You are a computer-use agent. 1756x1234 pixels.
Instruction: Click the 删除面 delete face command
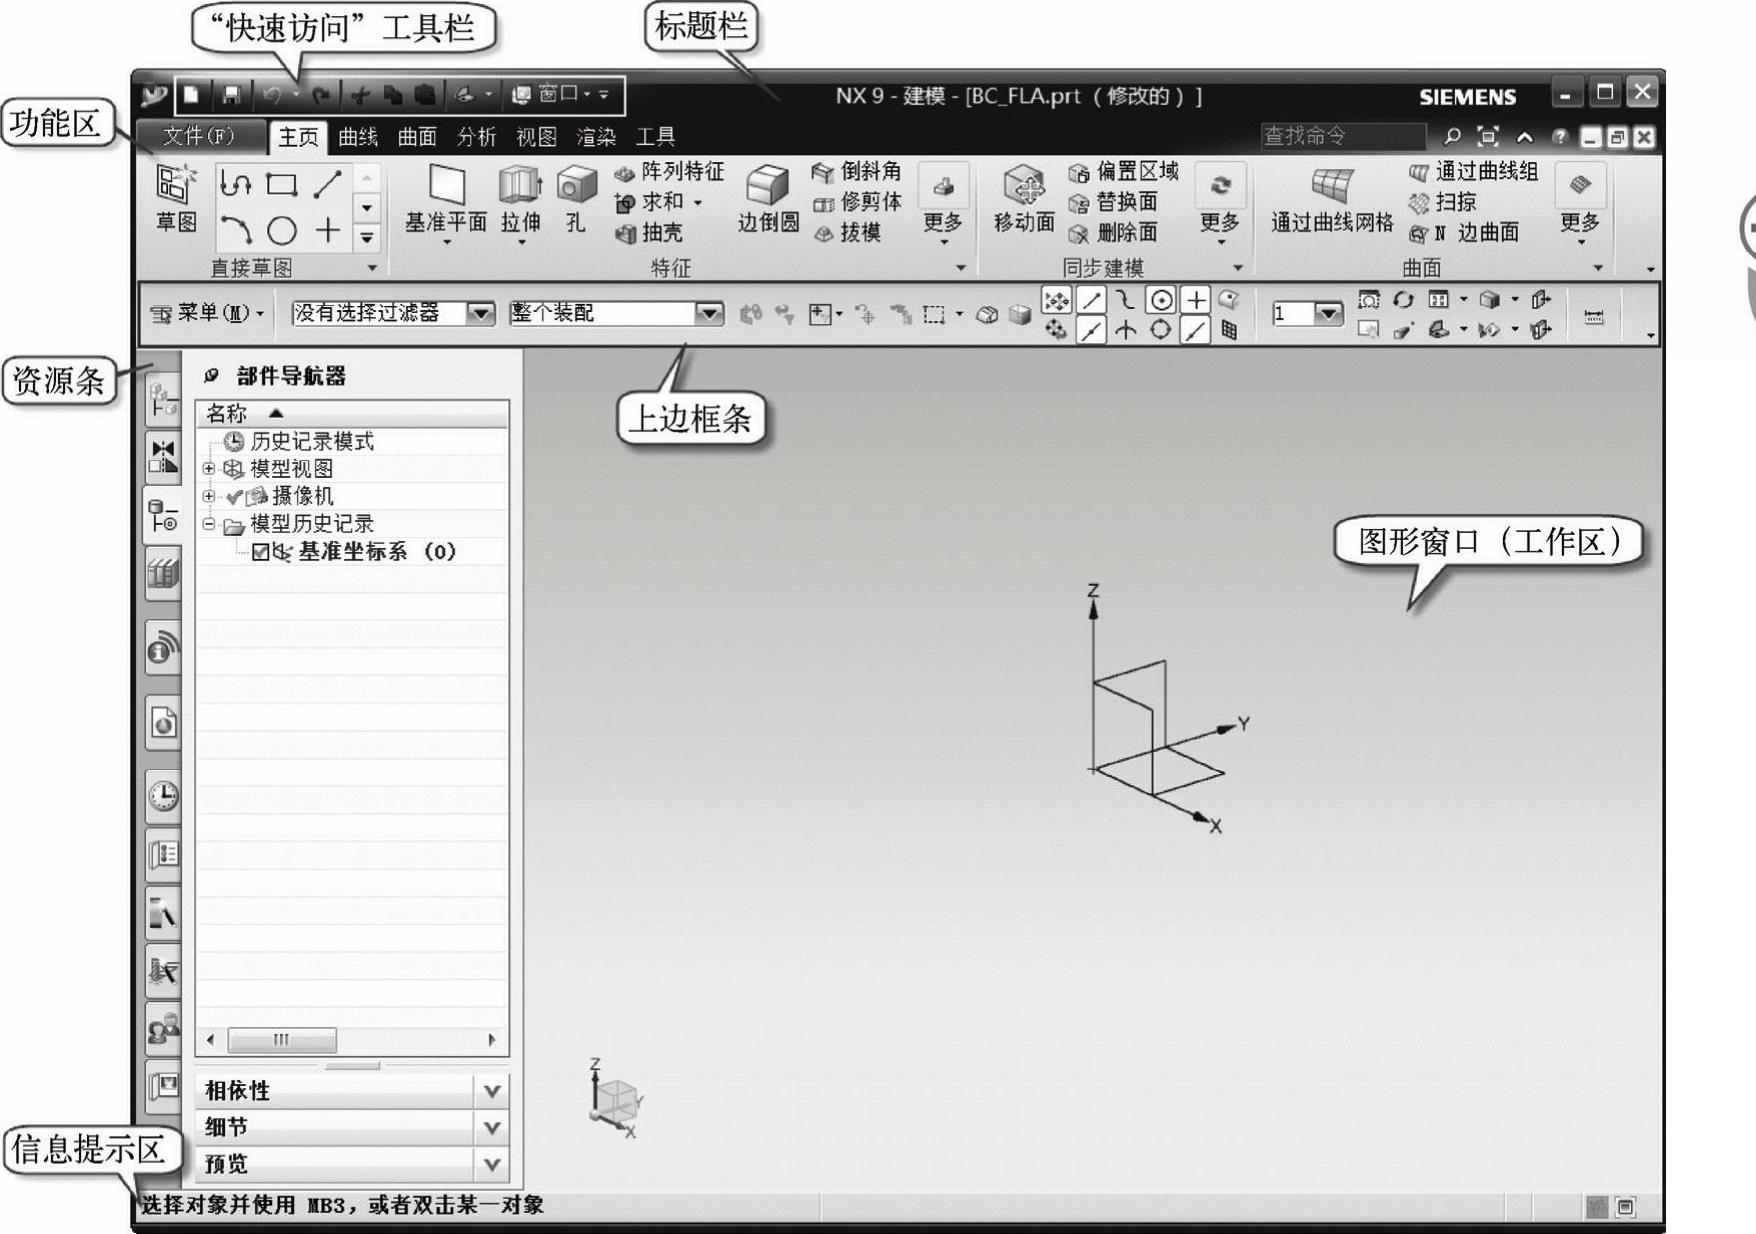(1112, 233)
